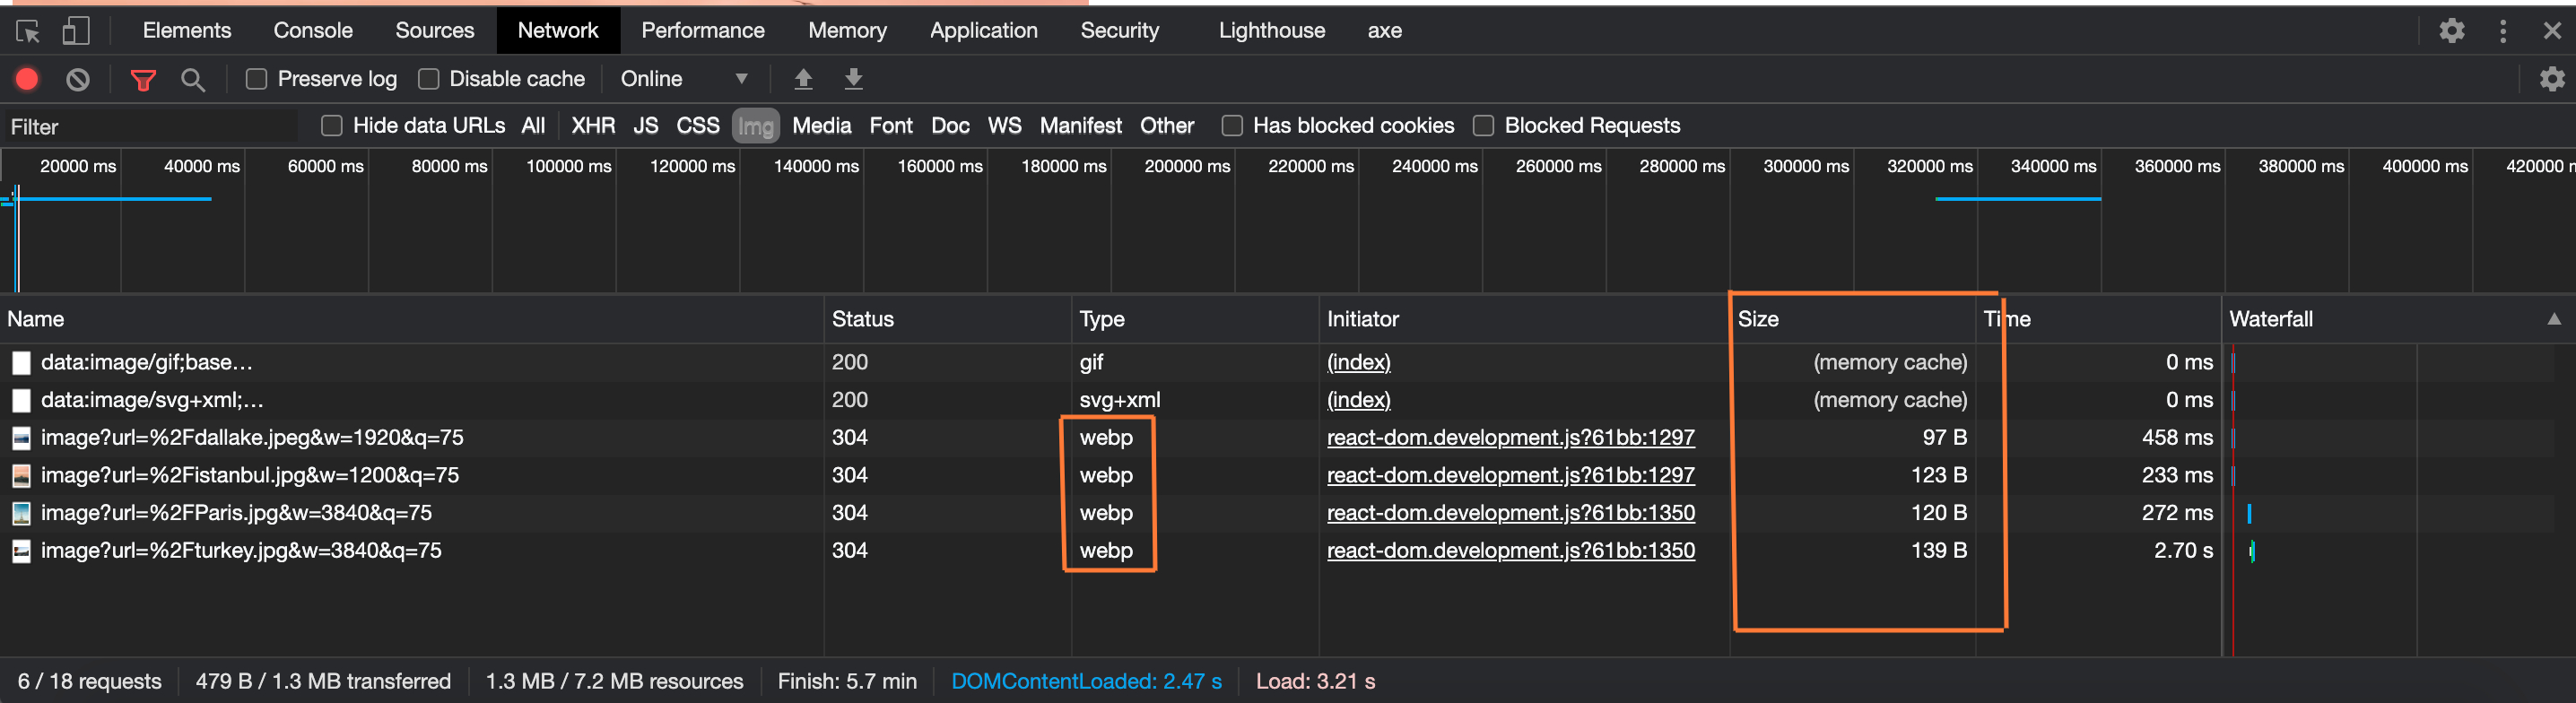Switch to the axe tab
This screenshot has height=703, width=2576.
tap(1385, 31)
